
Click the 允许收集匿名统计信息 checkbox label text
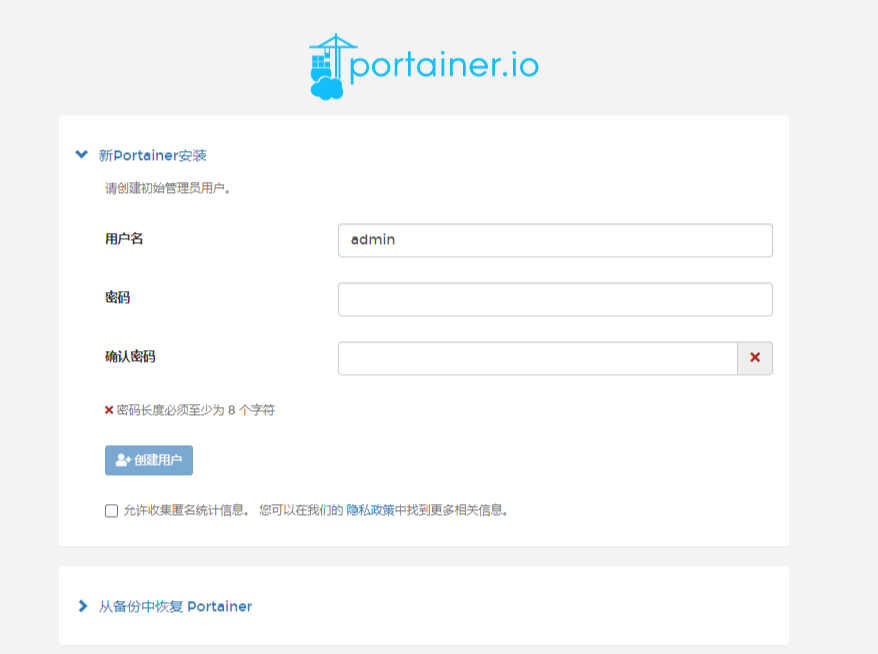tap(186, 510)
